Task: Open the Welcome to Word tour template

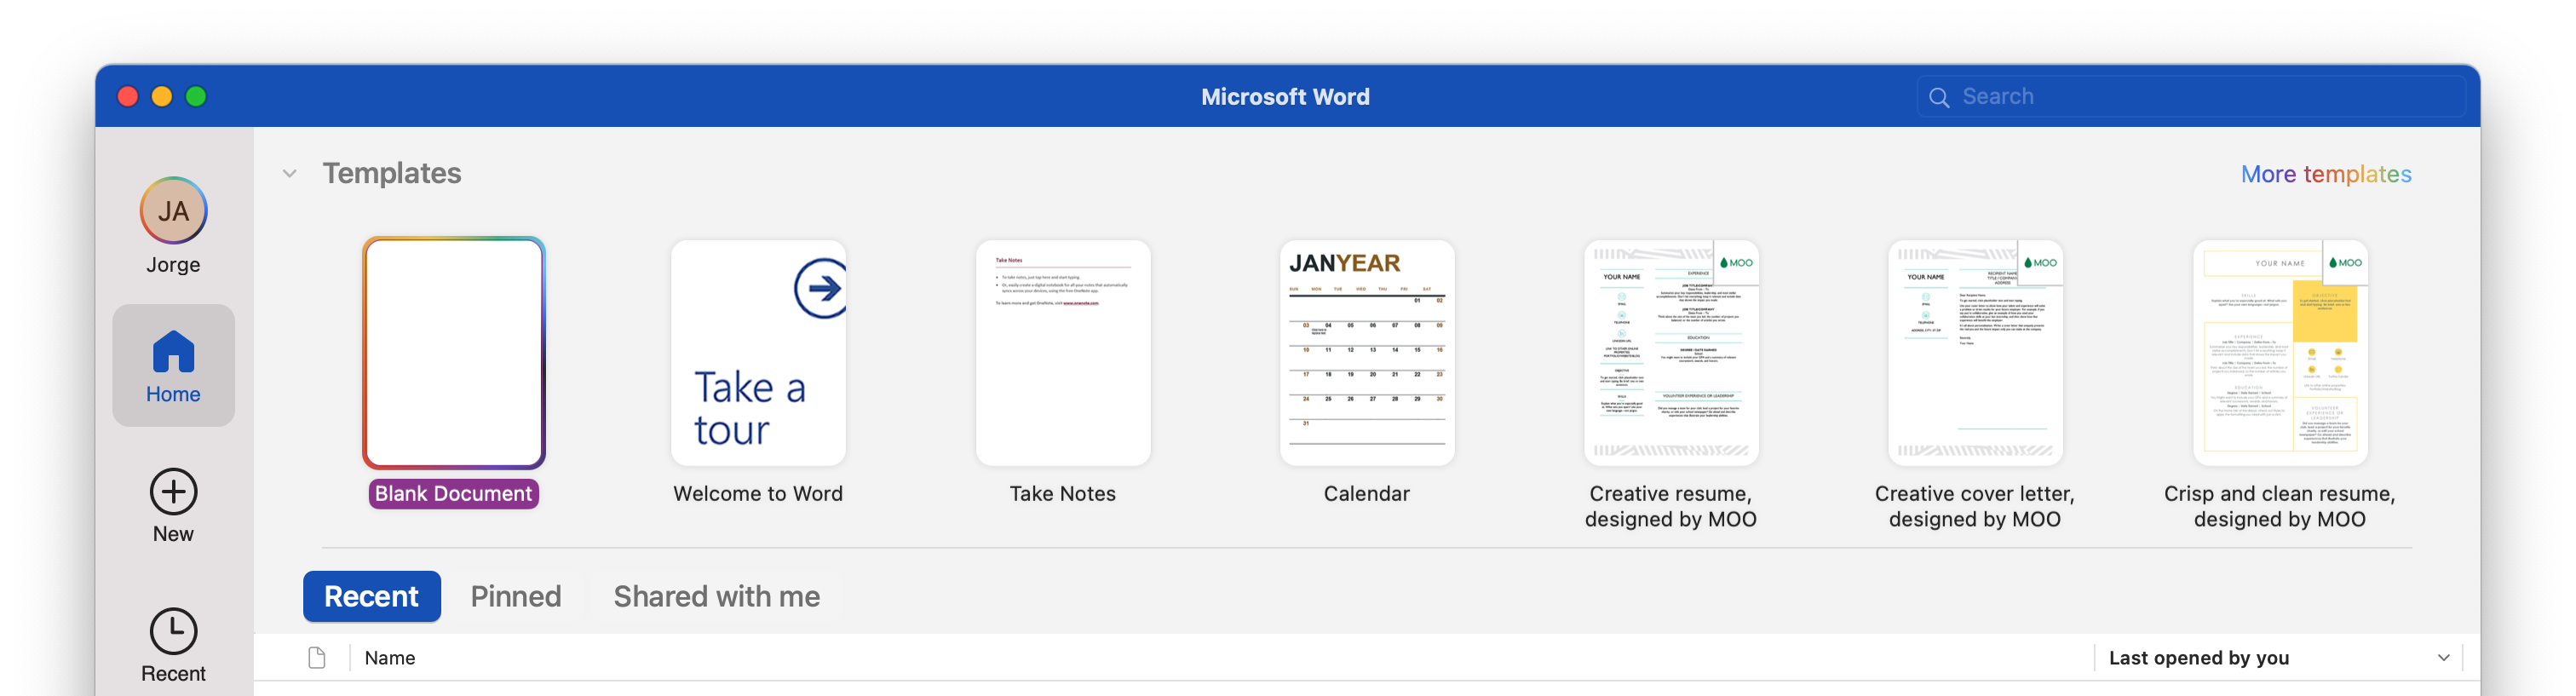Action: 758,353
